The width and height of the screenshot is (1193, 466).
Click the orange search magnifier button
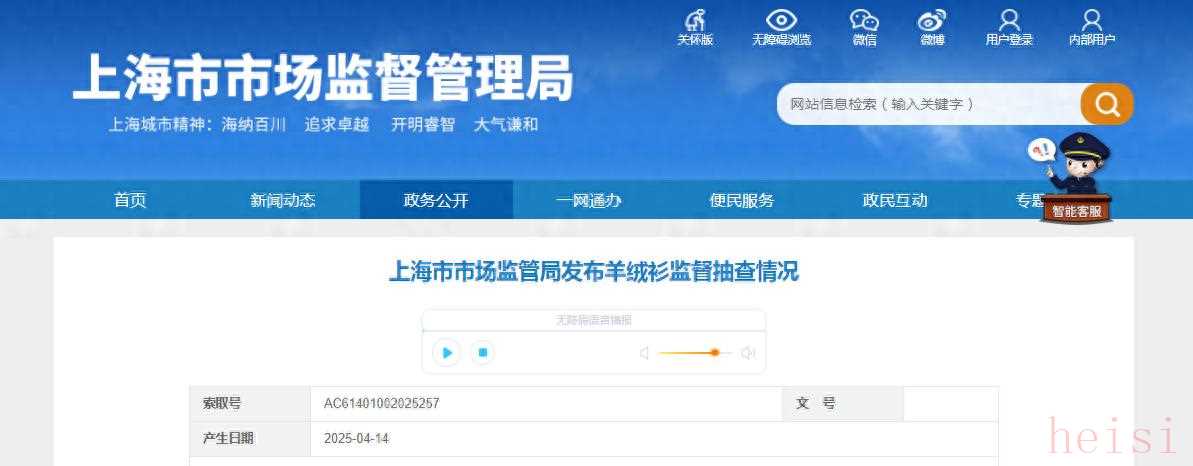[x=1107, y=104]
